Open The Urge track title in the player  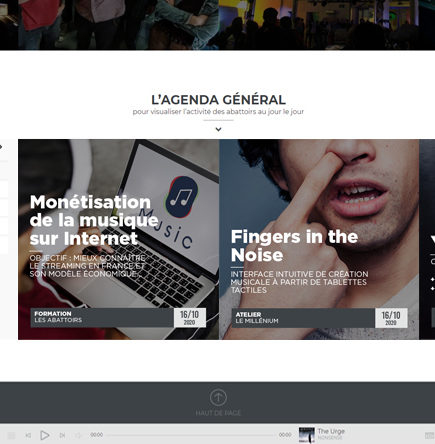click(x=331, y=431)
